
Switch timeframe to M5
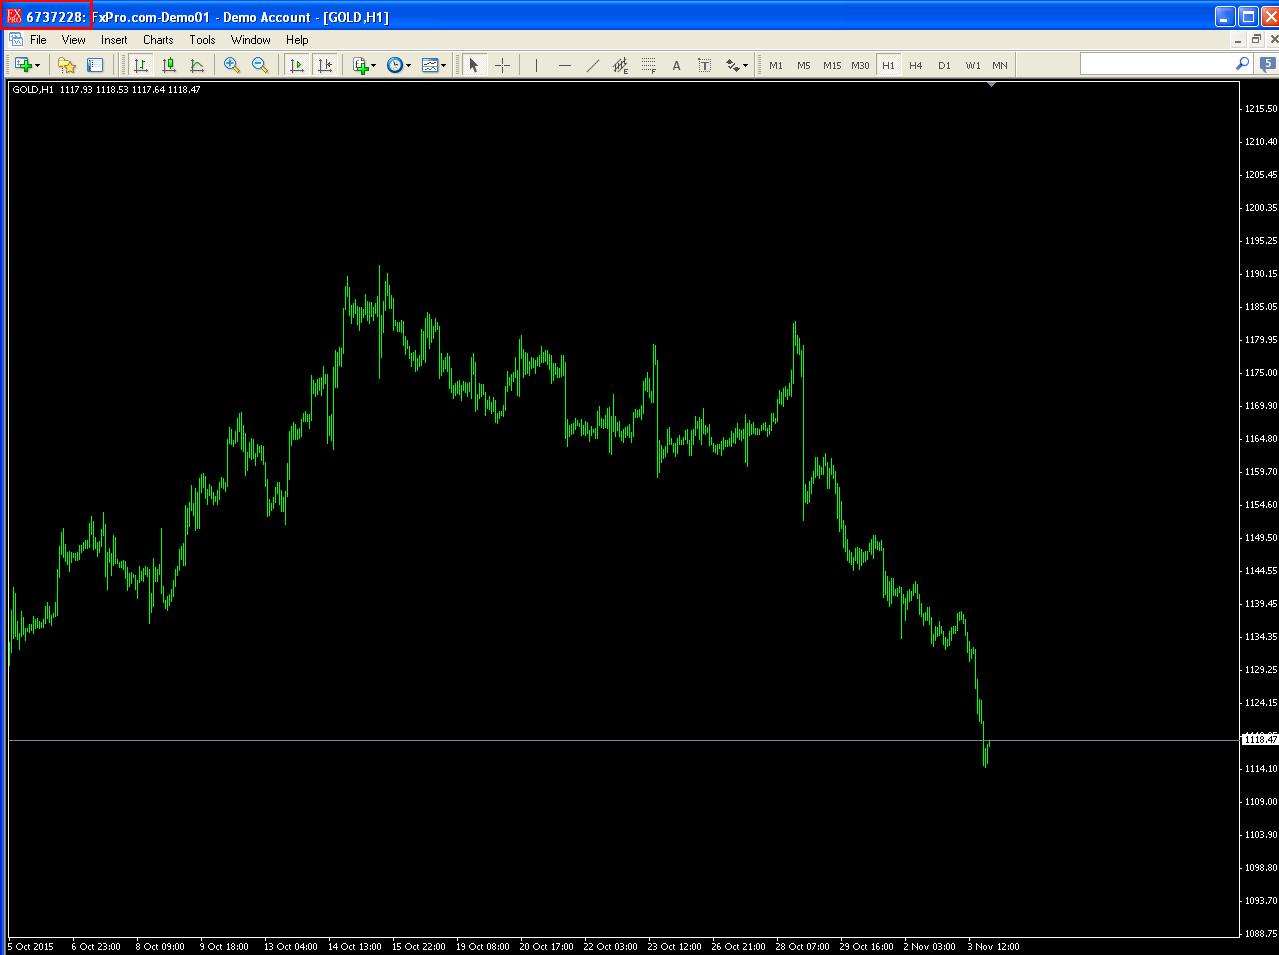(x=804, y=65)
